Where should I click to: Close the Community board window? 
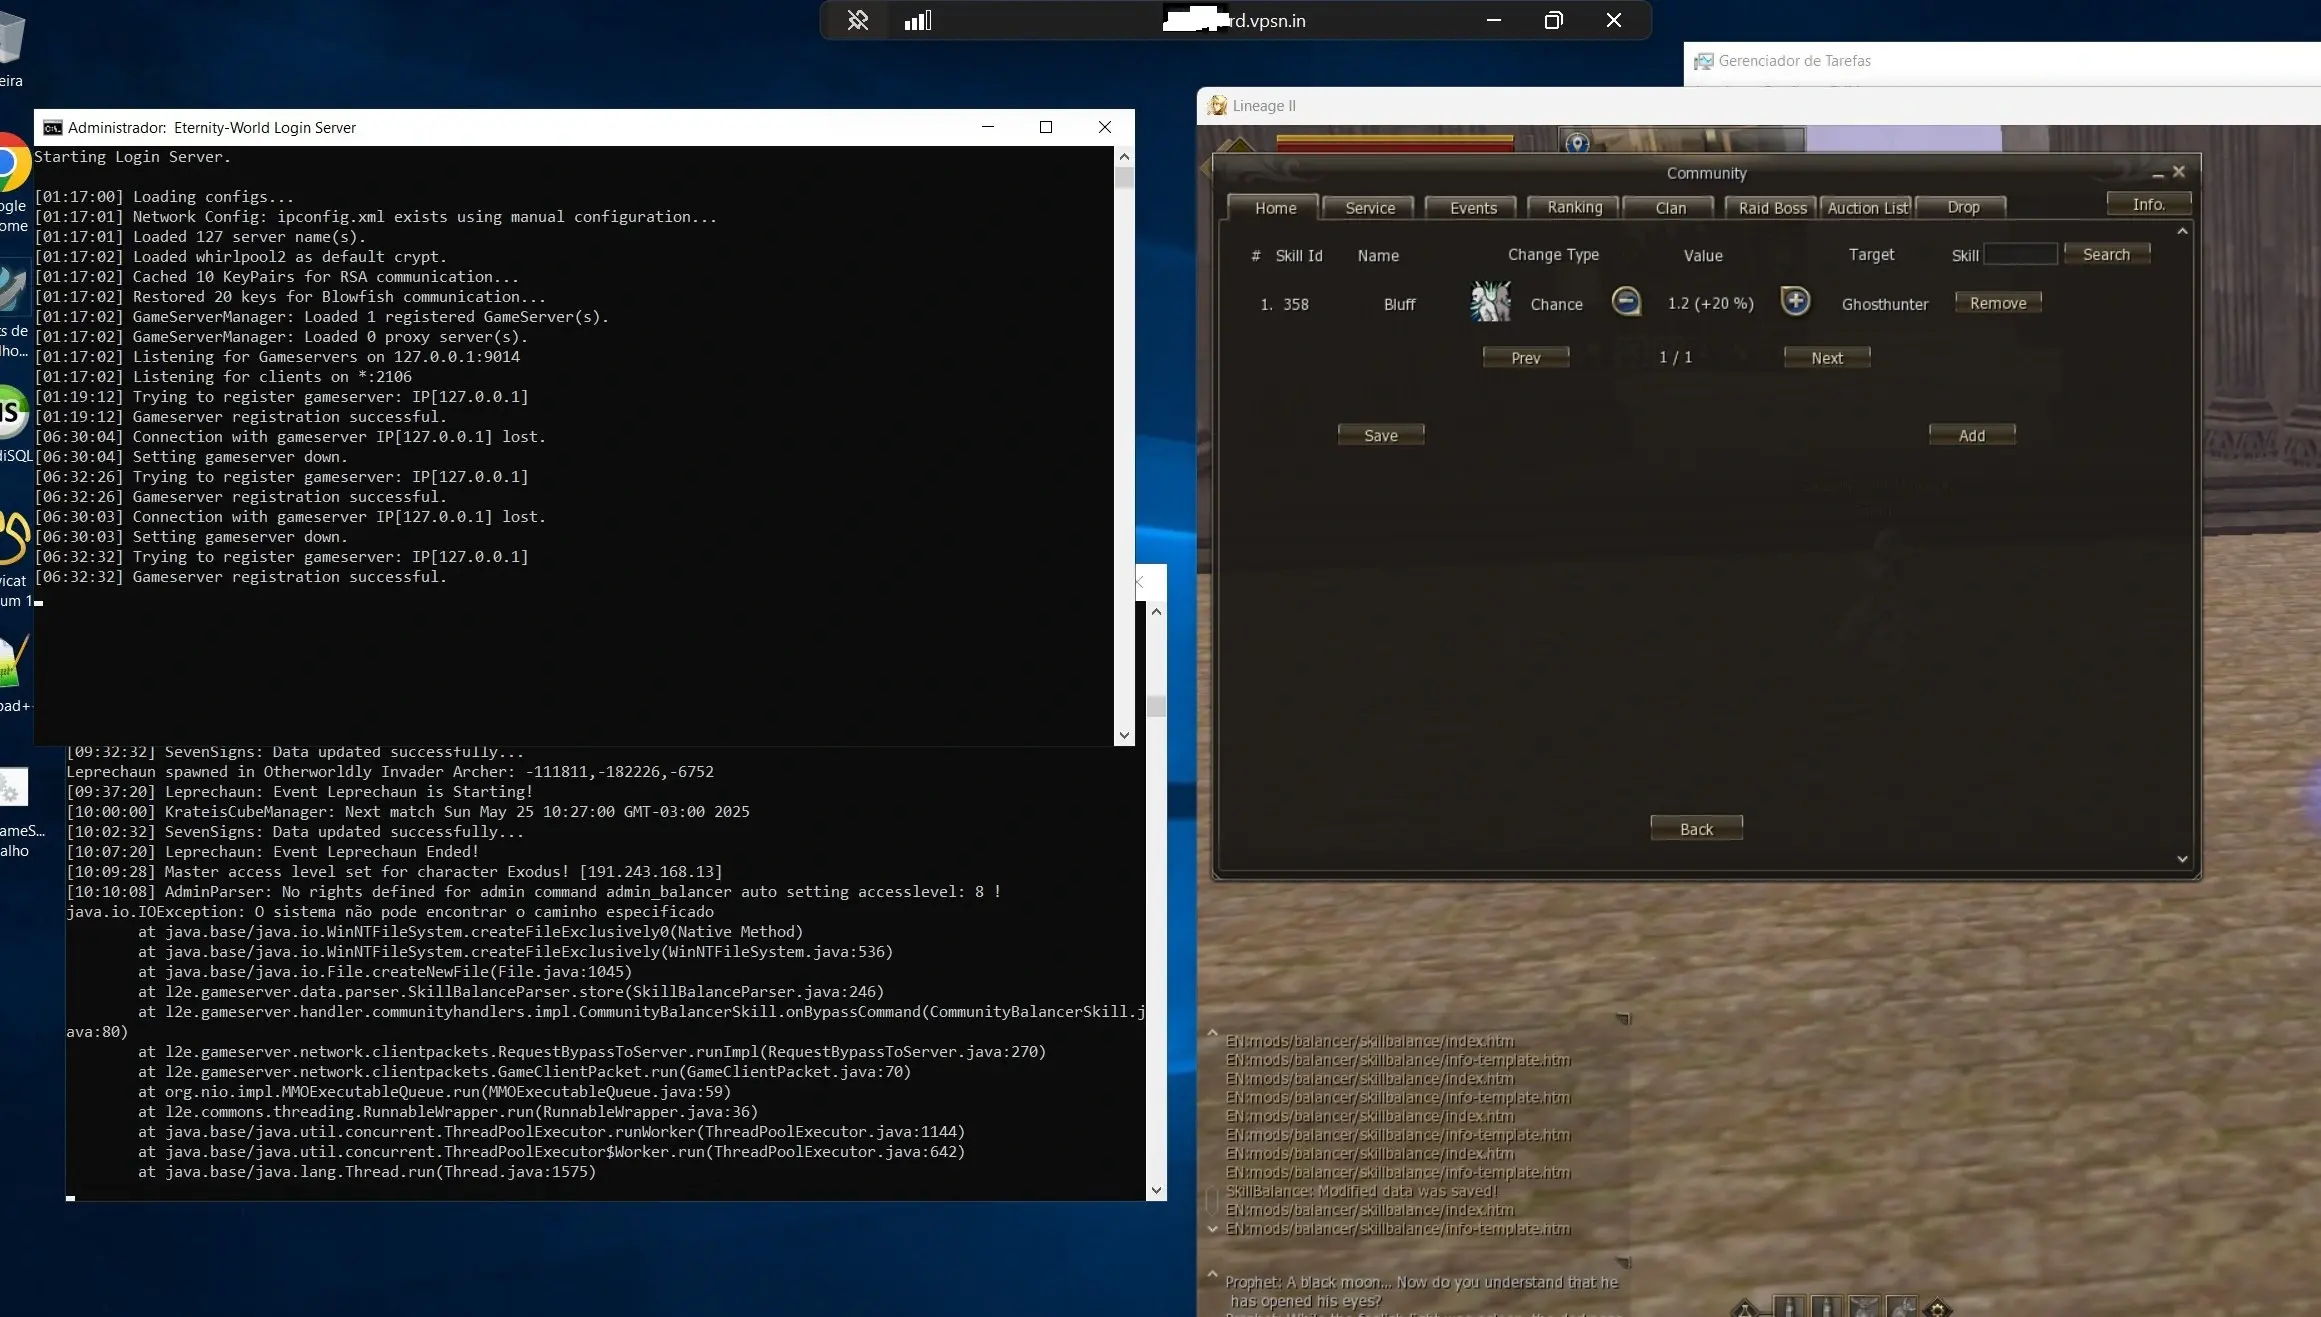coord(2179,172)
